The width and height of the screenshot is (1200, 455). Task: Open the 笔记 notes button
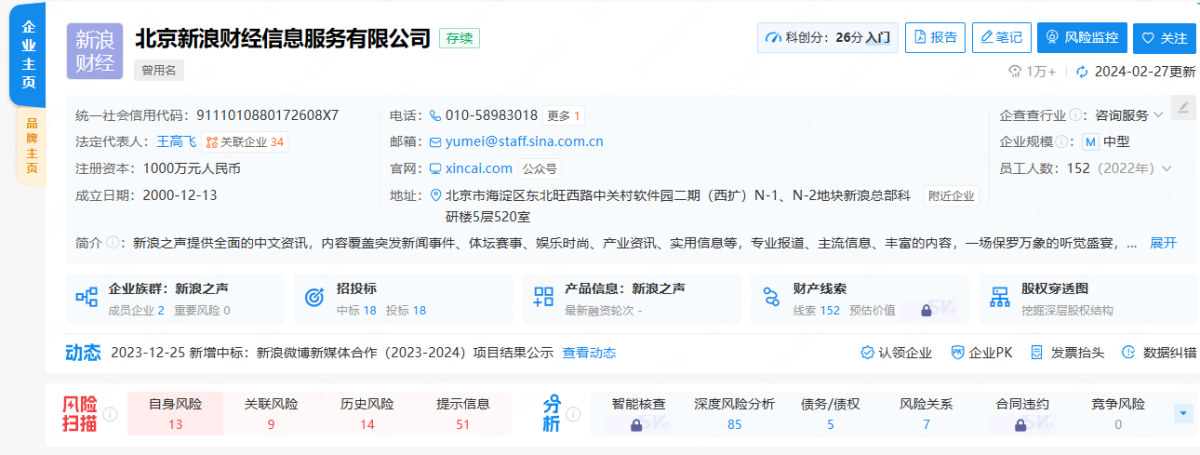pos(1001,37)
